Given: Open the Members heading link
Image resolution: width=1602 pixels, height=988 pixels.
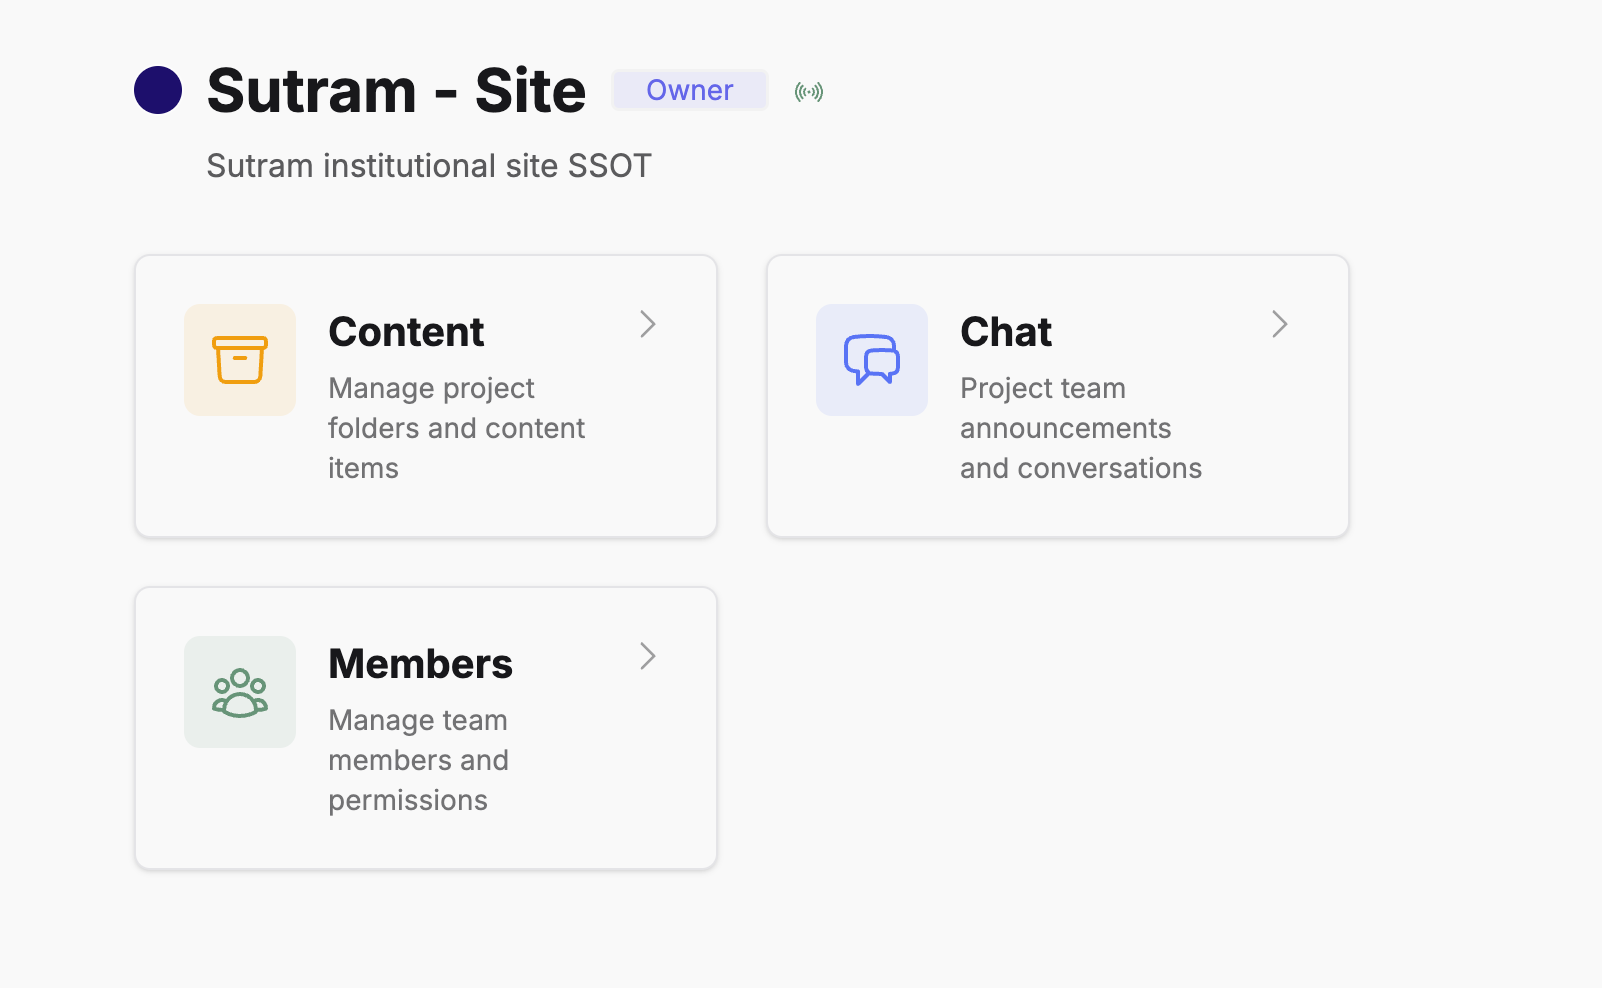Looking at the screenshot, I should point(420,664).
